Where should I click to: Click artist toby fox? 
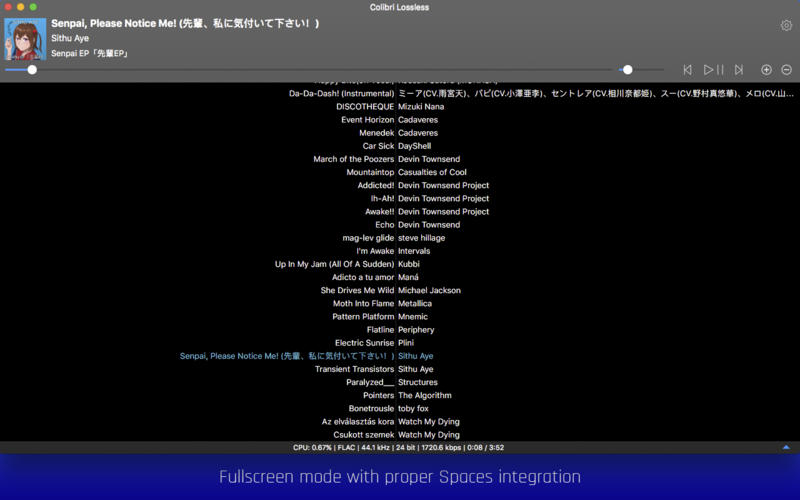click(x=413, y=409)
